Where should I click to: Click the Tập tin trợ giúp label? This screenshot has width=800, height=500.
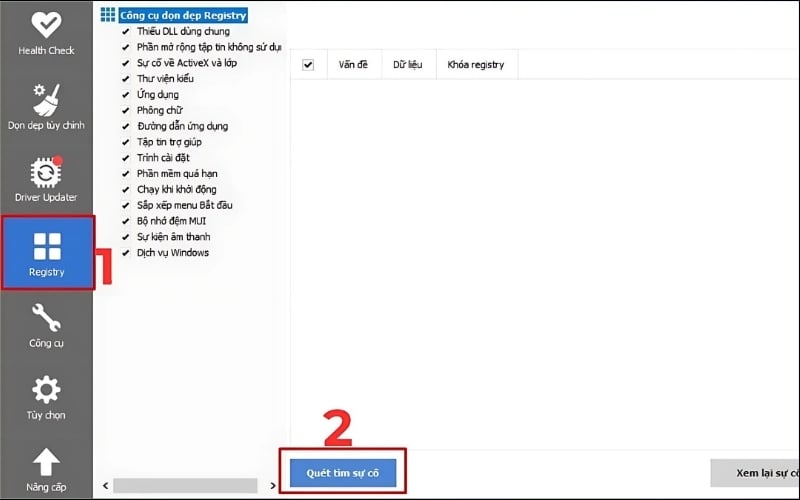pyautogui.click(x=169, y=142)
